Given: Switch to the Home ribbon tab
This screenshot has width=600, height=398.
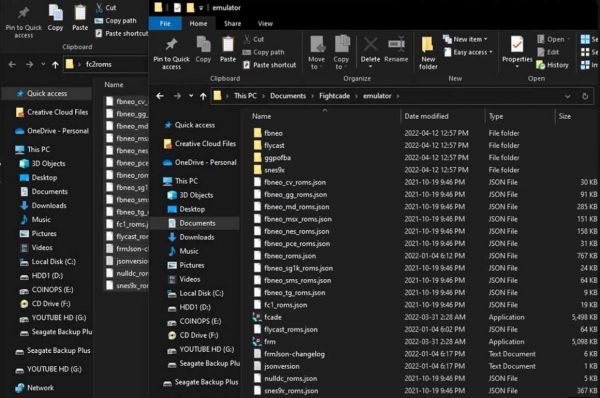Looking at the screenshot, I should pos(198,23).
